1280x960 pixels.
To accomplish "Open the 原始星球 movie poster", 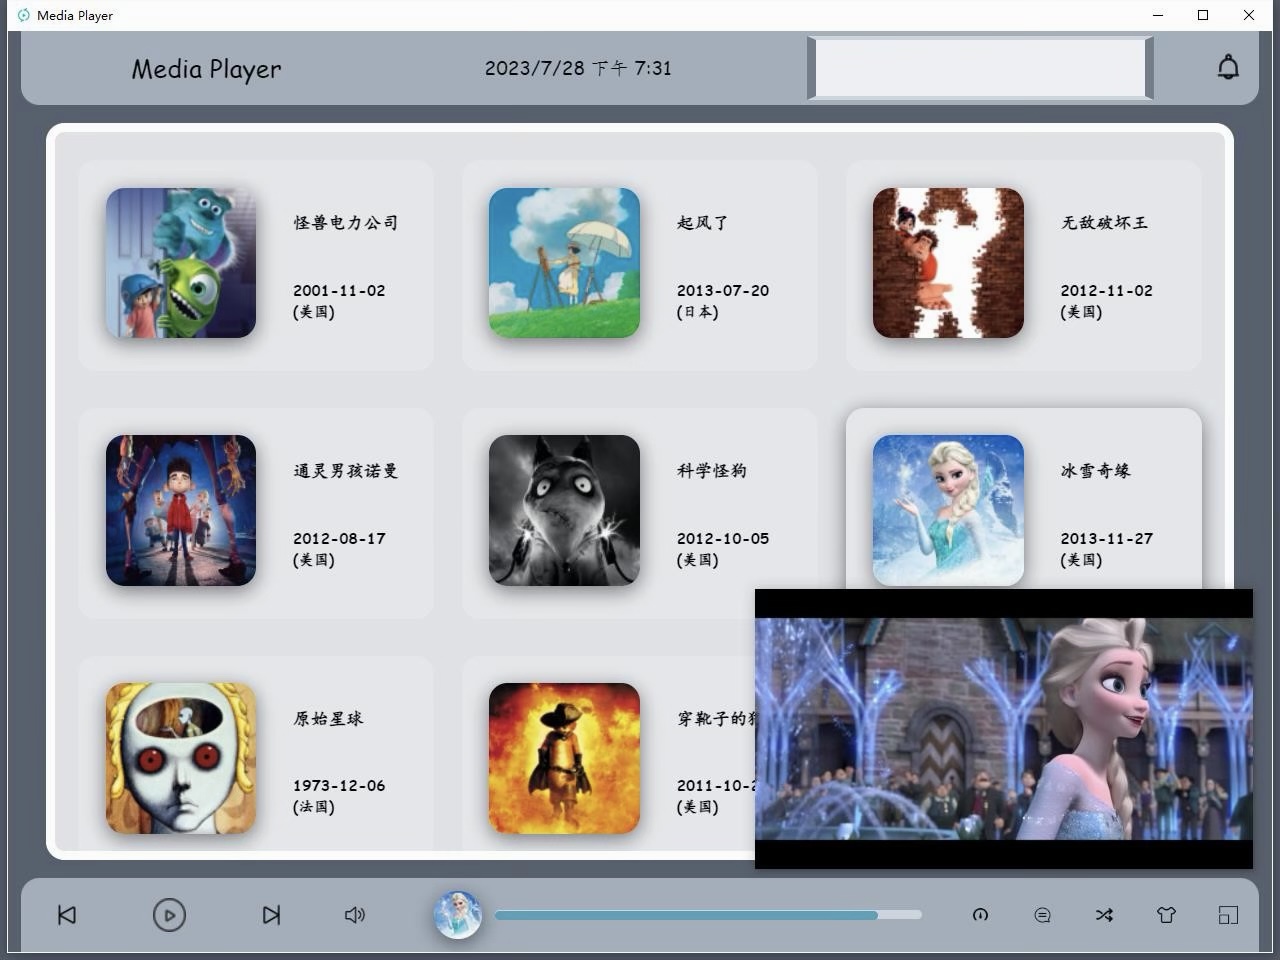I will 181,758.
